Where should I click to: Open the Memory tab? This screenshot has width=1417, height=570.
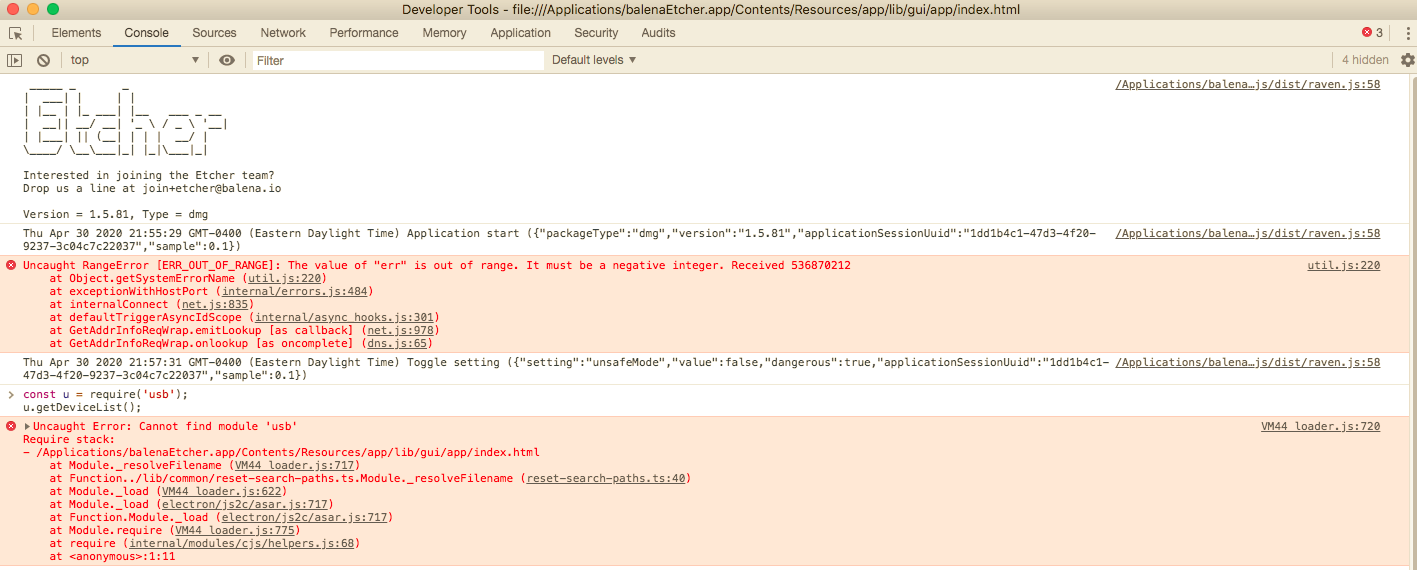pyautogui.click(x=444, y=33)
